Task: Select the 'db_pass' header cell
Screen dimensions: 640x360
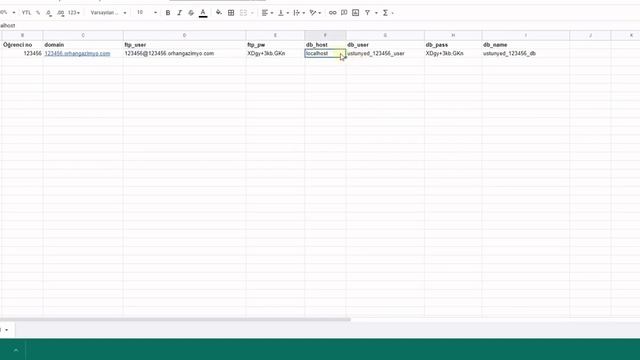Action: [x=453, y=44]
